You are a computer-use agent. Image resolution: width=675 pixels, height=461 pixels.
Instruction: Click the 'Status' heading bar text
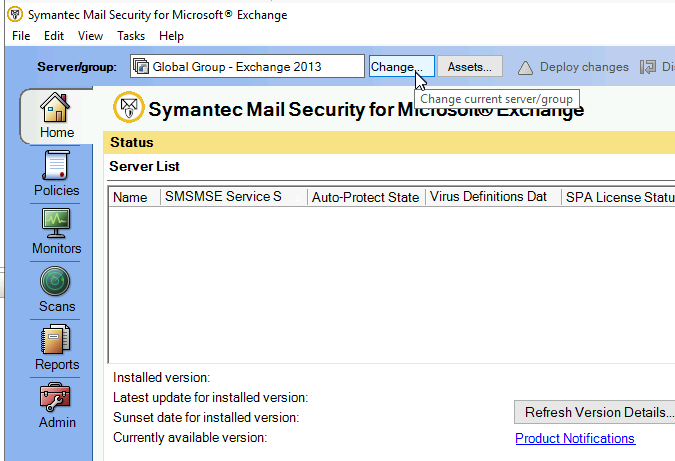[x=132, y=142]
